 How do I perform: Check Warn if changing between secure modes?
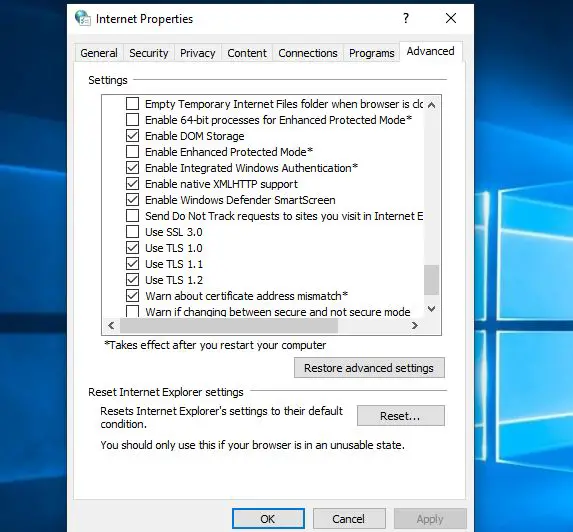pyautogui.click(x=132, y=311)
